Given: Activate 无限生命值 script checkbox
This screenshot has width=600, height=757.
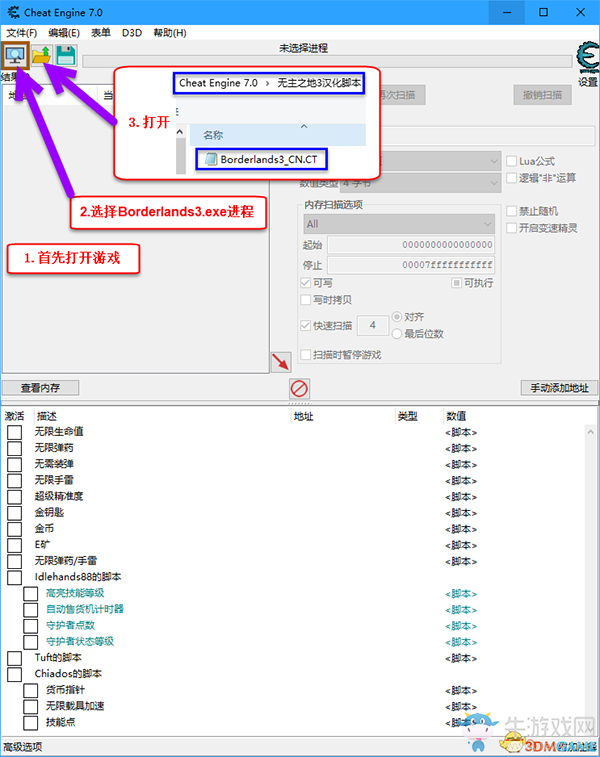Looking at the screenshot, I should pos(14,432).
